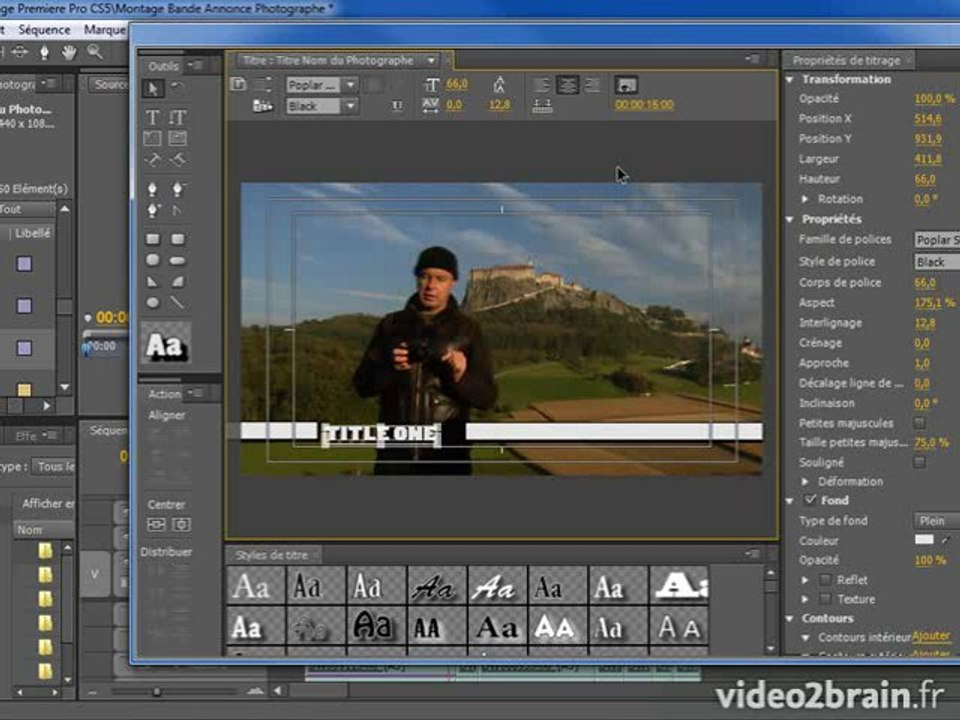Click the title duration 00:00:15:00 timecode
This screenshot has width=960, height=720.
click(644, 105)
